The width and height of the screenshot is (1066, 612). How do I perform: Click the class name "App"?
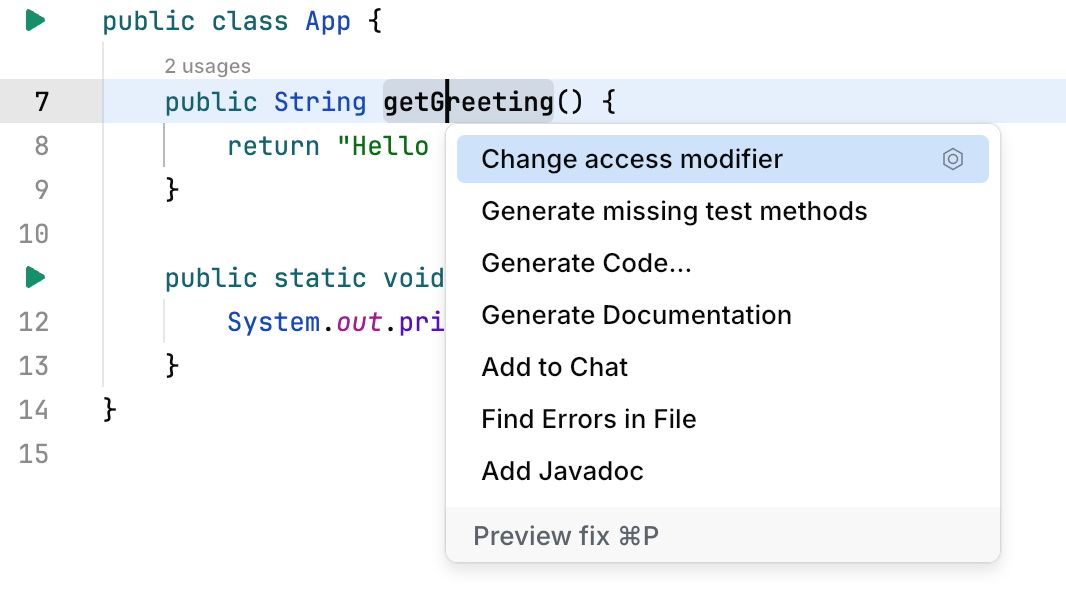click(x=328, y=20)
